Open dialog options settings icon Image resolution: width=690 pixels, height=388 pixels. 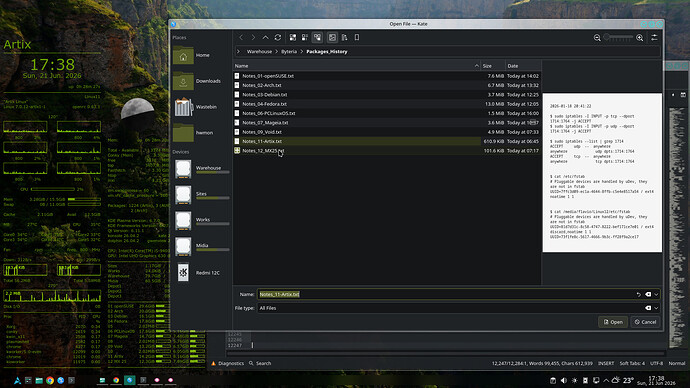tap(654, 38)
